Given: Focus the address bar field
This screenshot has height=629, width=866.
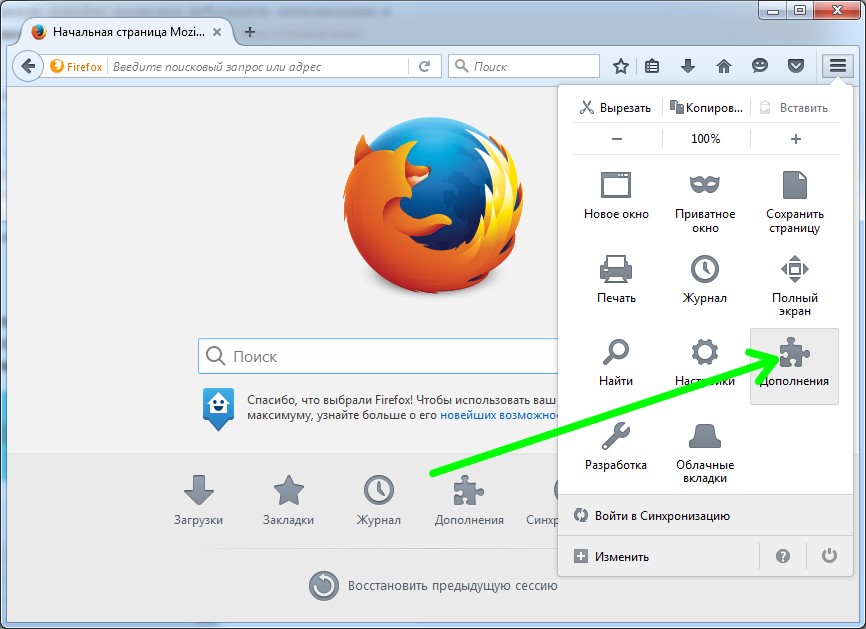Looking at the screenshot, I should pyautogui.click(x=257, y=66).
